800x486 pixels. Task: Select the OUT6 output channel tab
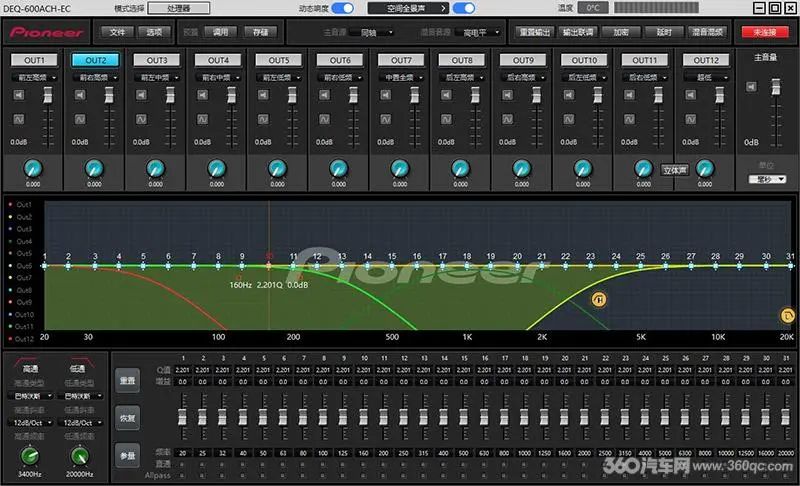coord(340,60)
